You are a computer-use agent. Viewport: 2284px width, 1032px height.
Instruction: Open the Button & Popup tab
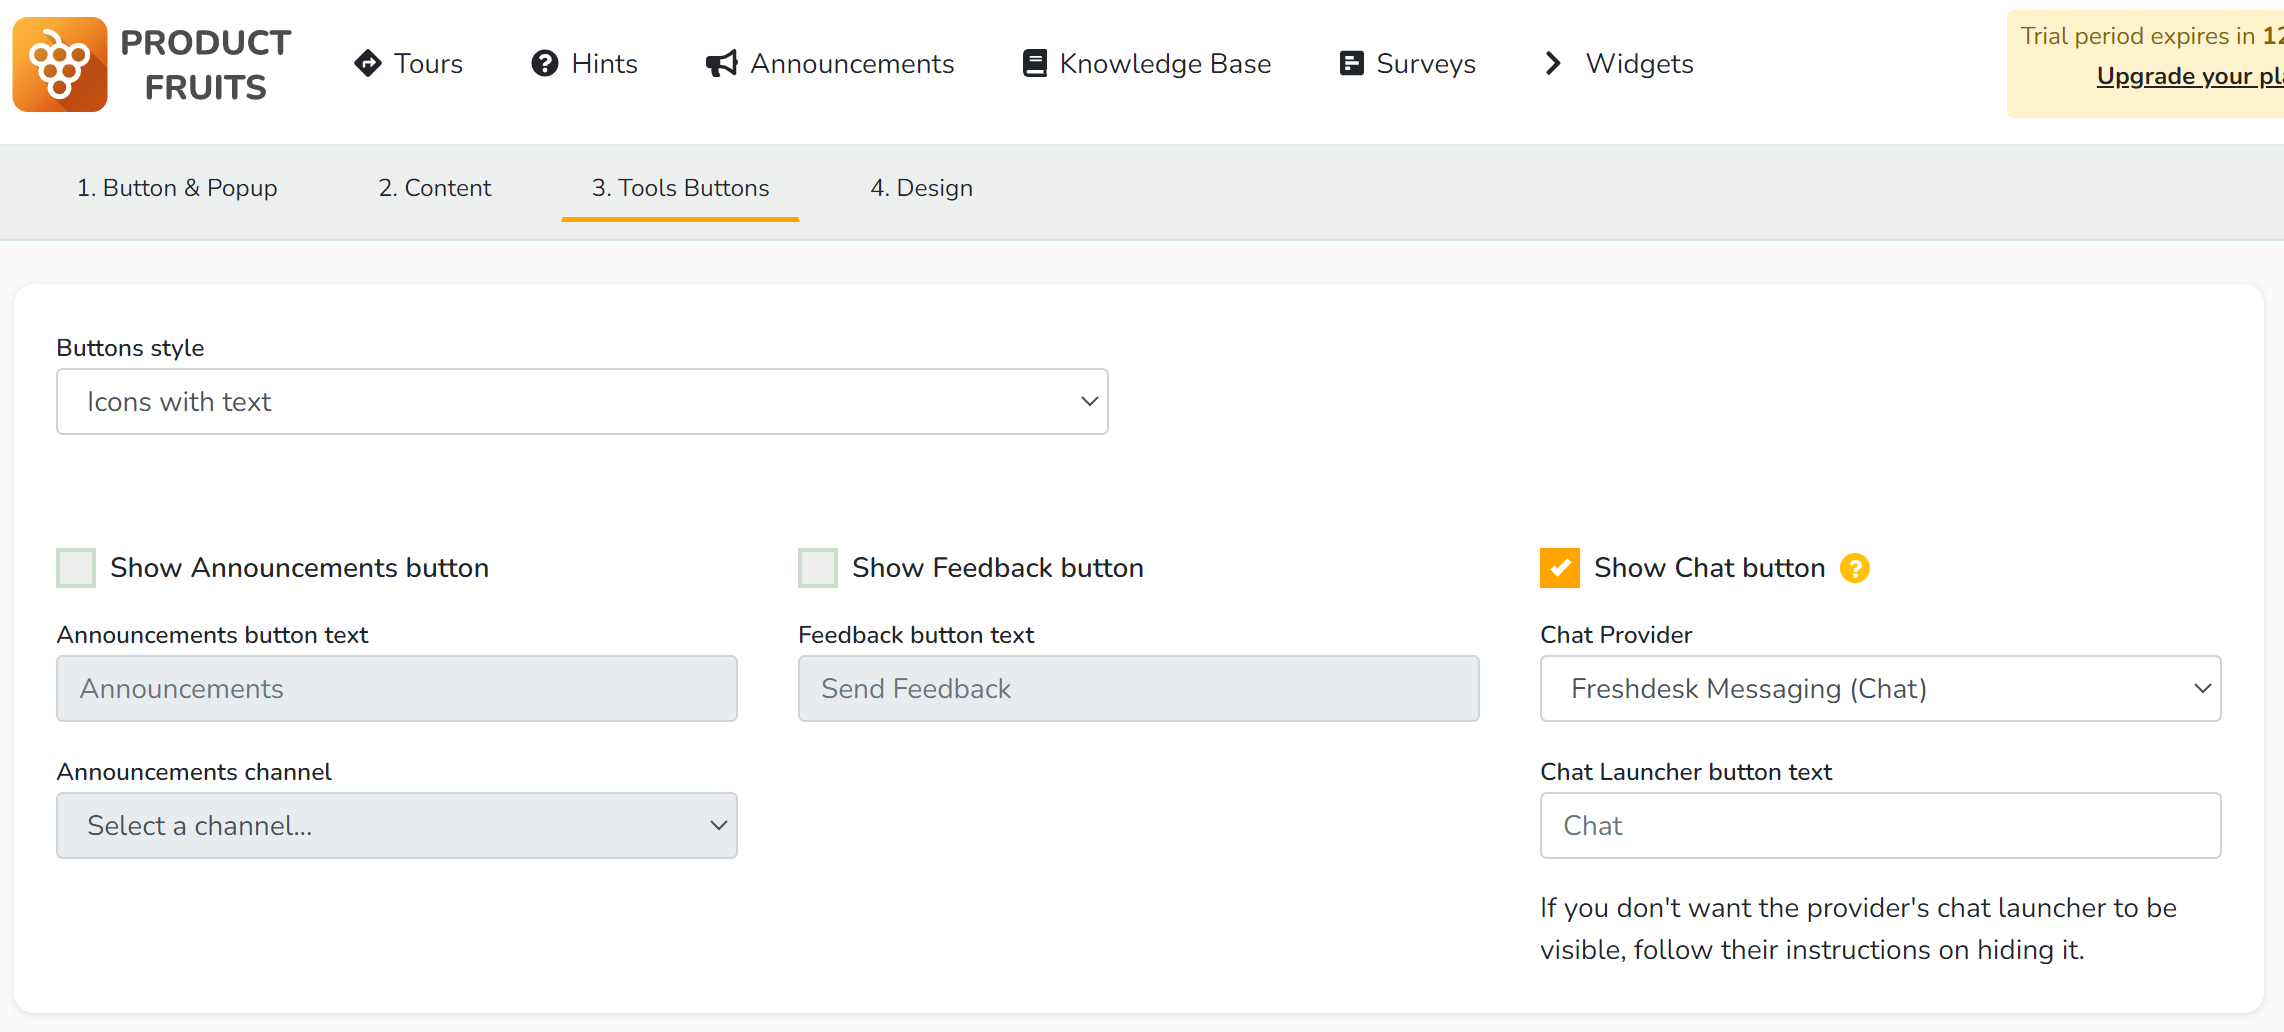(178, 188)
